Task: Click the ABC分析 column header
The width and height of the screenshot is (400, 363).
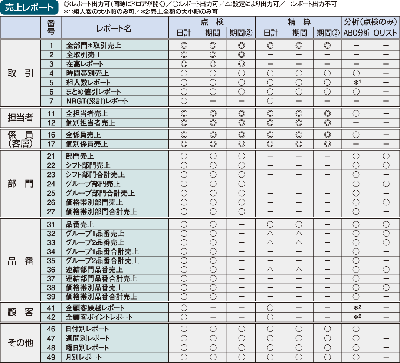Action: pos(356,33)
